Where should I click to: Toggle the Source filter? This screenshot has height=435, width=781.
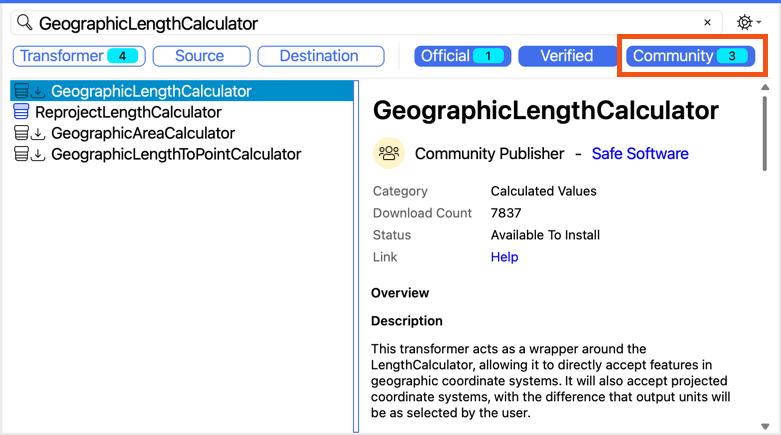[201, 56]
